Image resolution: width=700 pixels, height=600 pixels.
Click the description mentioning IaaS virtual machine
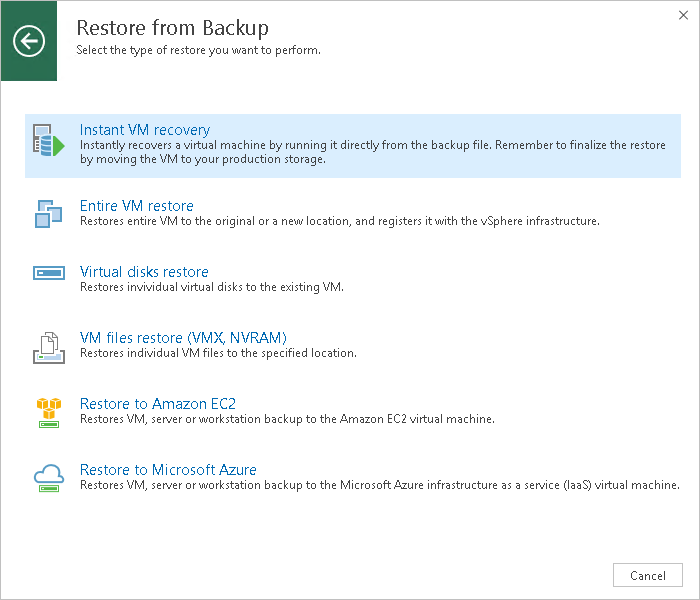[x=379, y=485]
